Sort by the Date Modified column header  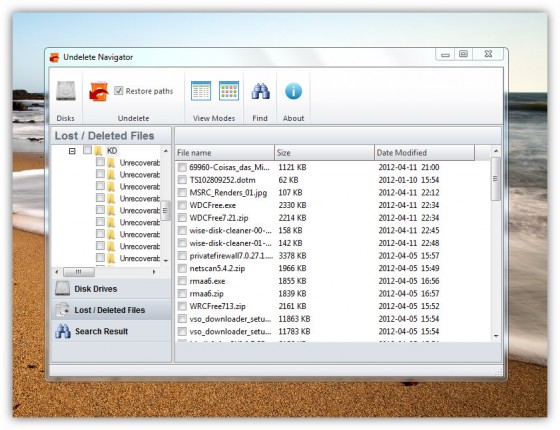(x=425, y=153)
